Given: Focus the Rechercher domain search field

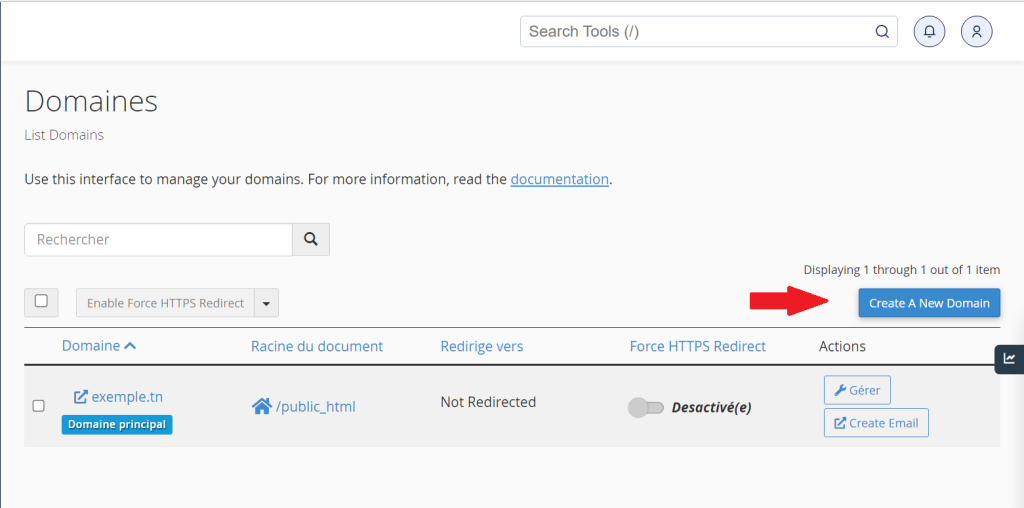Looking at the screenshot, I should (158, 240).
